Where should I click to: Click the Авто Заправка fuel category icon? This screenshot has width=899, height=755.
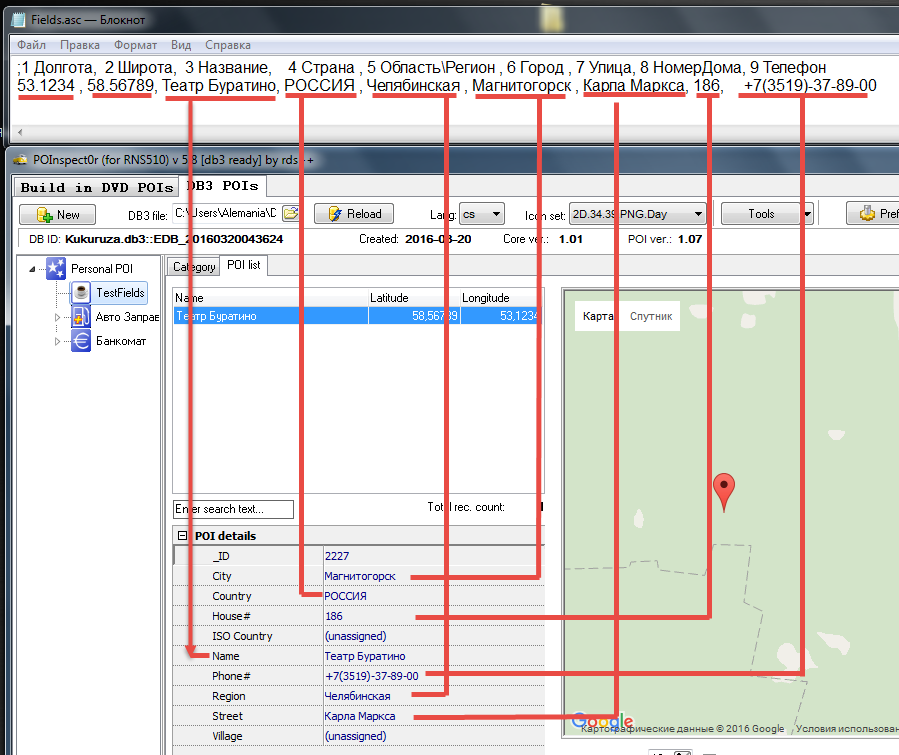[x=81, y=317]
